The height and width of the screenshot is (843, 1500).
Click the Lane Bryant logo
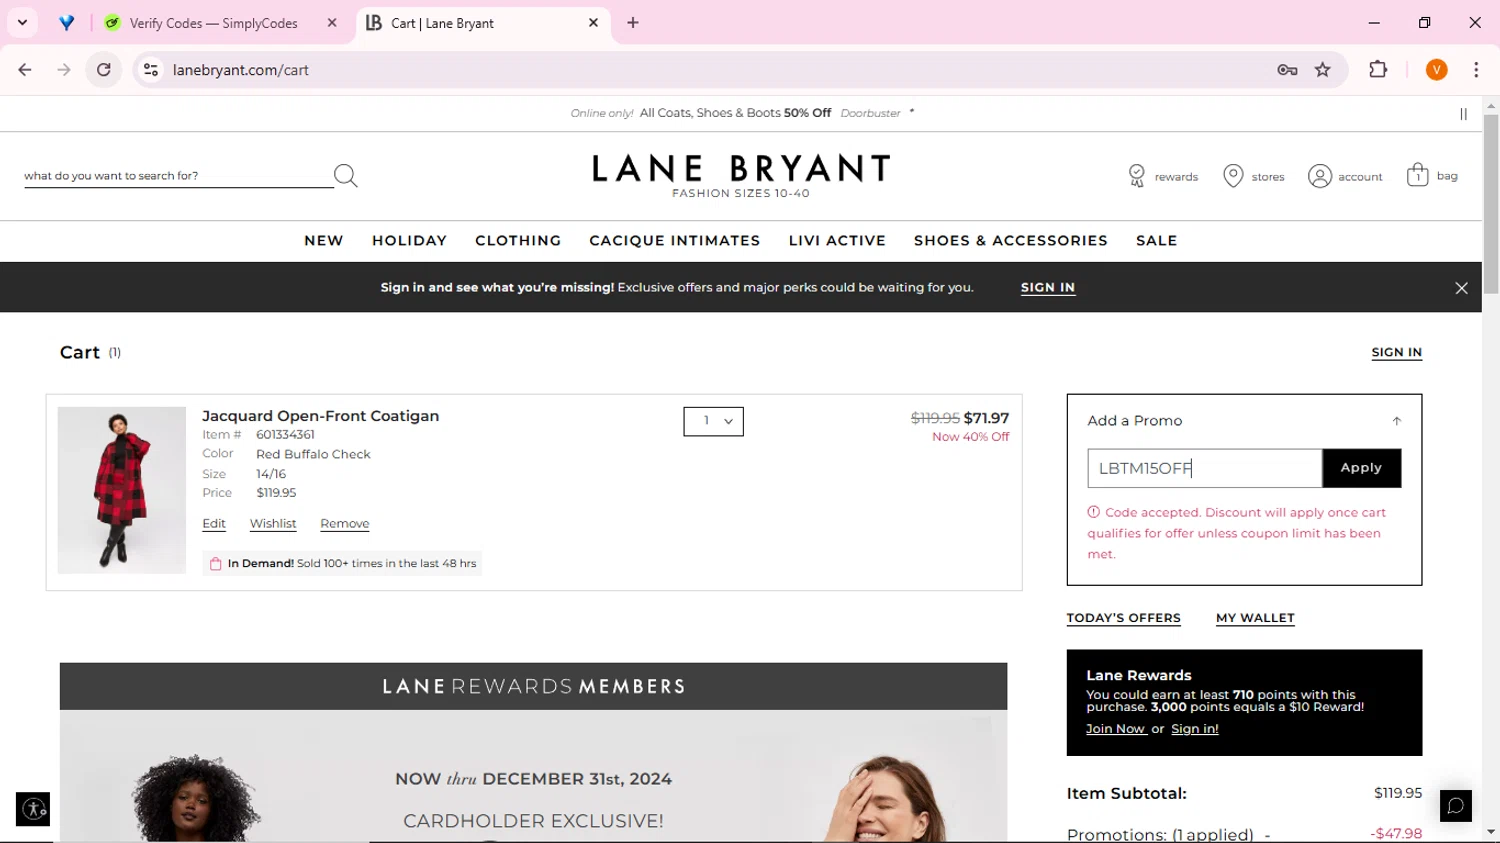741,175
